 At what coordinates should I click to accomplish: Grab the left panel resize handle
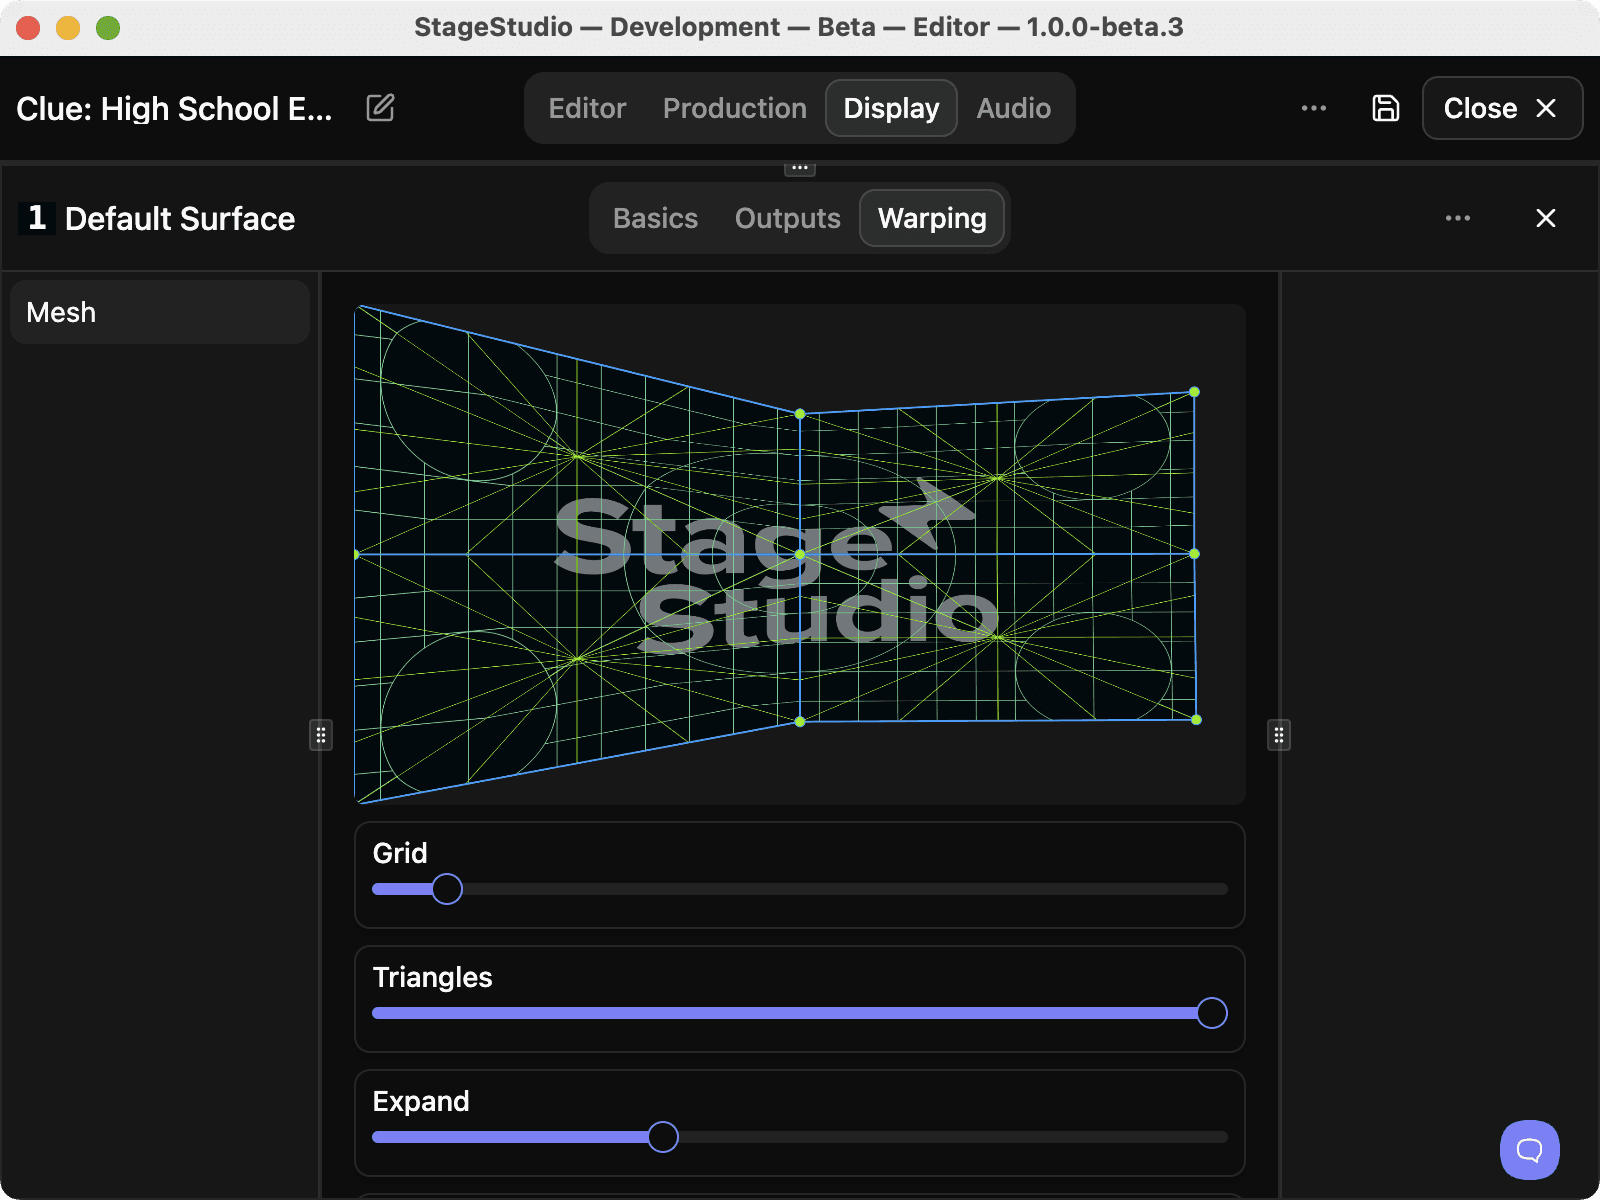click(321, 735)
